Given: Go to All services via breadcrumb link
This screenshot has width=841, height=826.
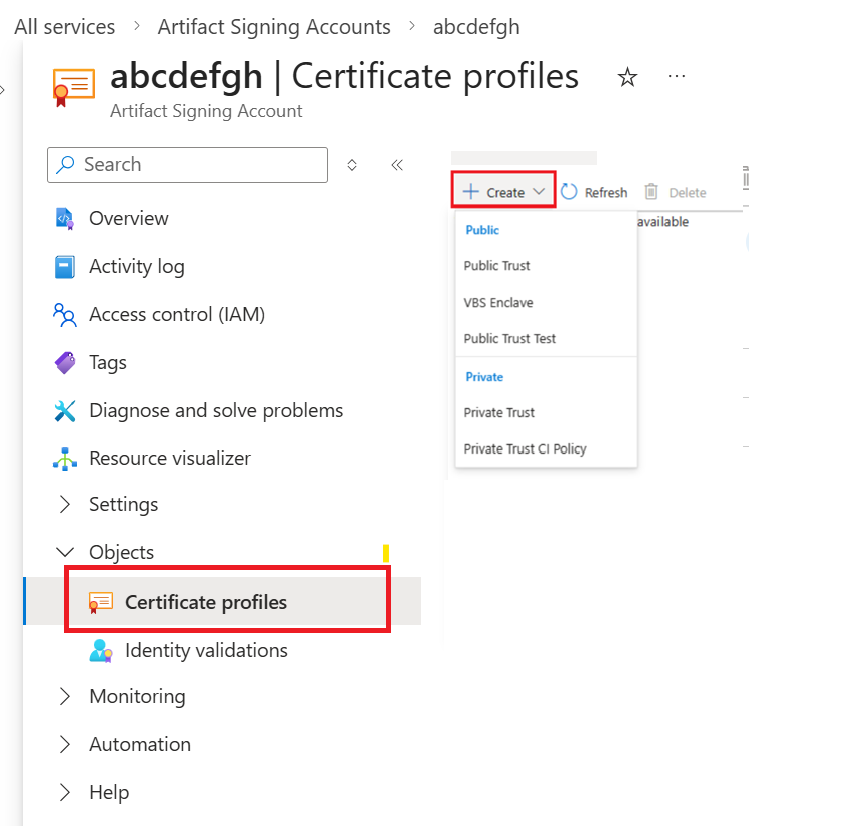Looking at the screenshot, I should pos(64,26).
